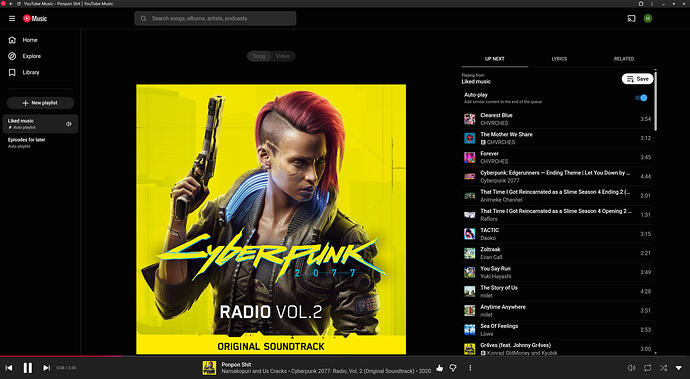Open the LYRICS tab
The width and height of the screenshot is (690, 379).
click(559, 59)
